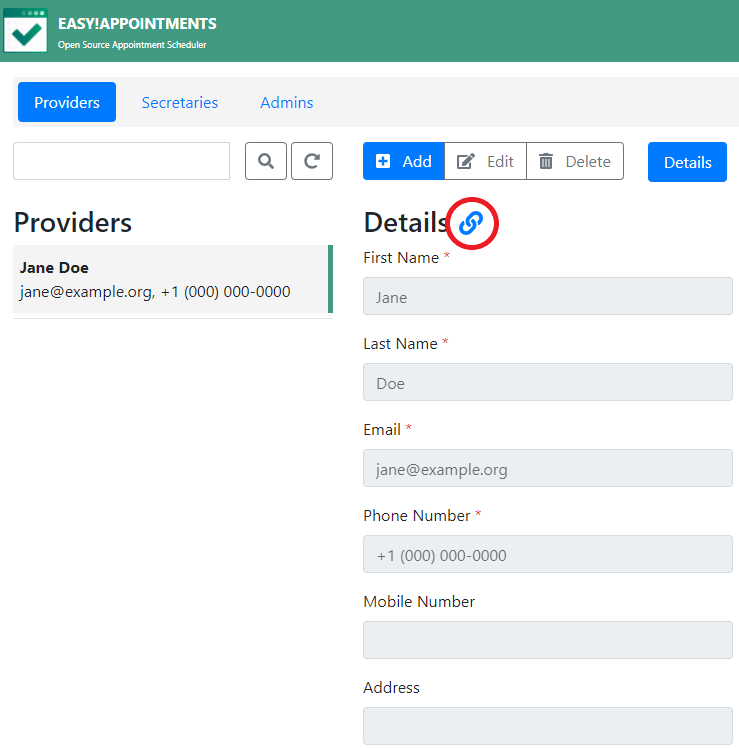Click the First Name label
Image resolution: width=739 pixels, height=748 pixels.
point(401,258)
